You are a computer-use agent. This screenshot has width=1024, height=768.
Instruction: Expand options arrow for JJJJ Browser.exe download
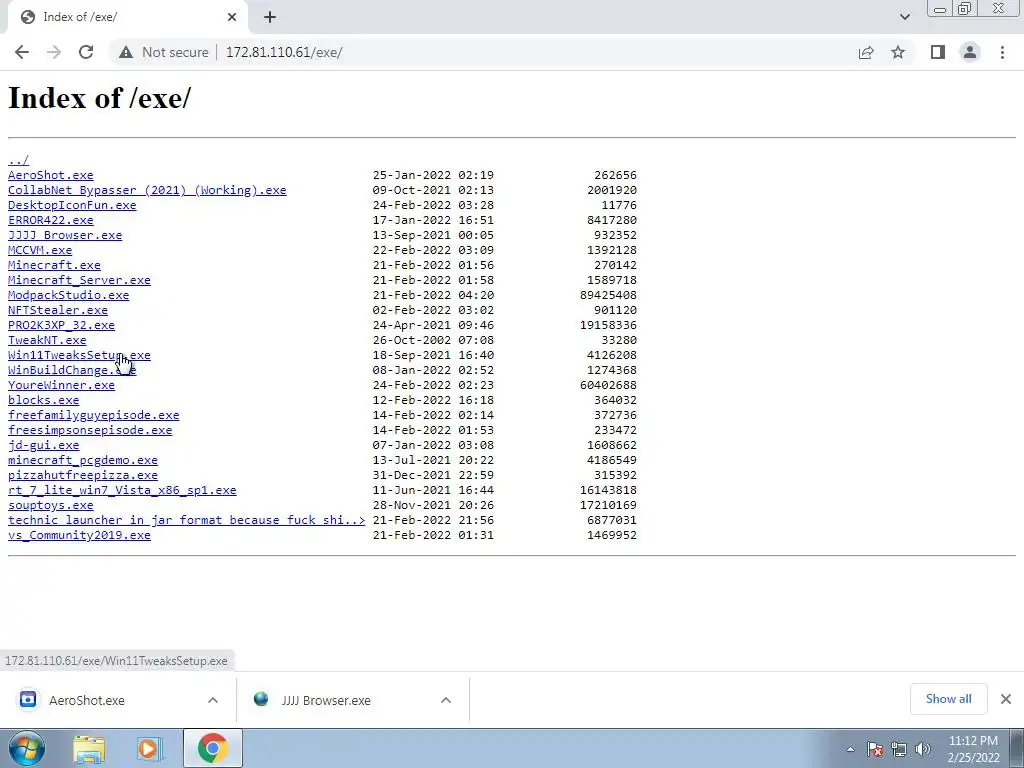point(446,700)
